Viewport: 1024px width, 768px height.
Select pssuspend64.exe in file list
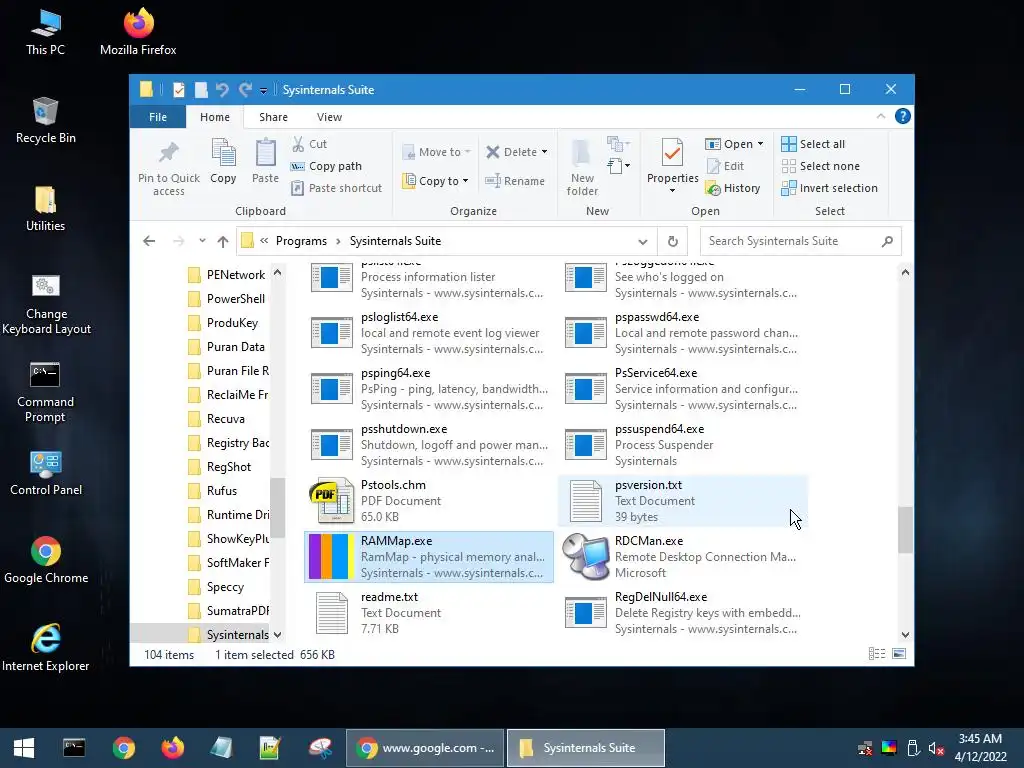(682, 444)
